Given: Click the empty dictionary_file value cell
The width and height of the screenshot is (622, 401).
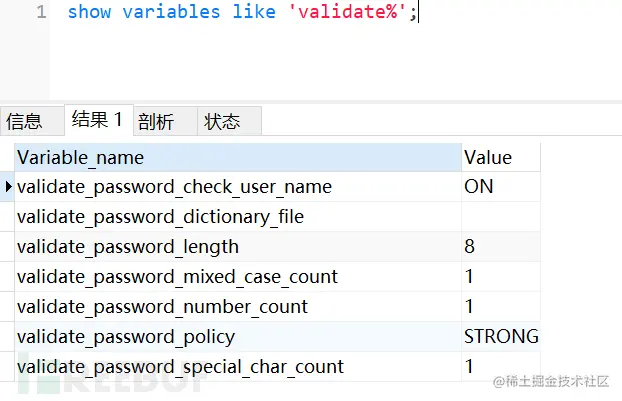Looking at the screenshot, I should pos(501,217).
